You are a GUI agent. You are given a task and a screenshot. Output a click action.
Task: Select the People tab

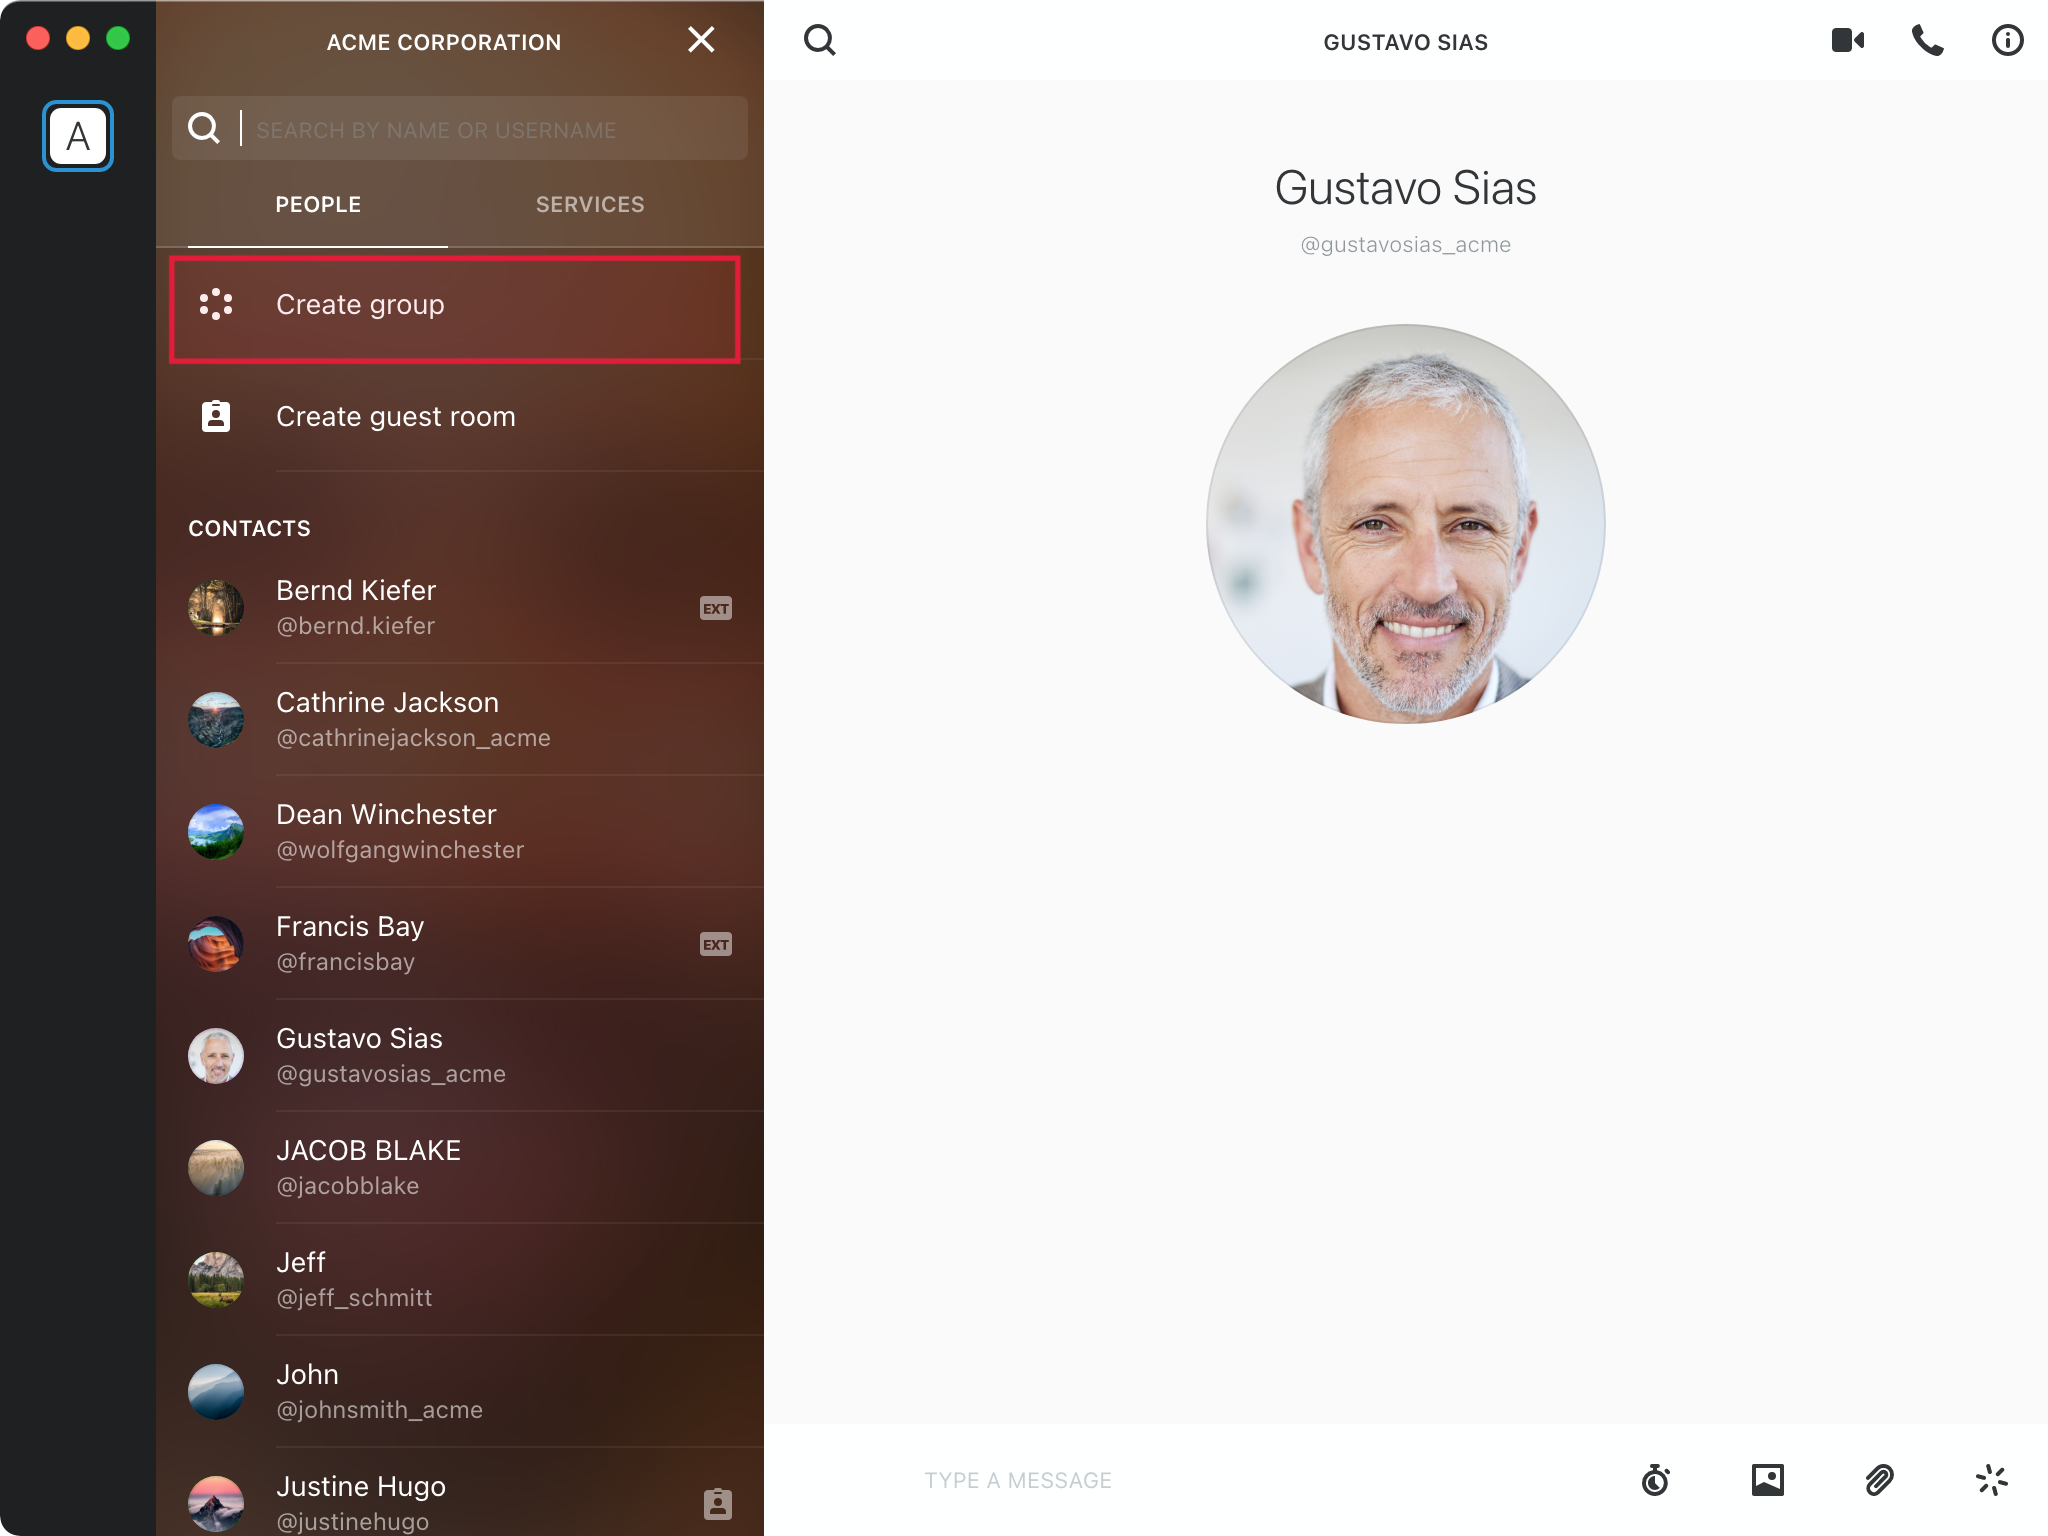coord(318,203)
